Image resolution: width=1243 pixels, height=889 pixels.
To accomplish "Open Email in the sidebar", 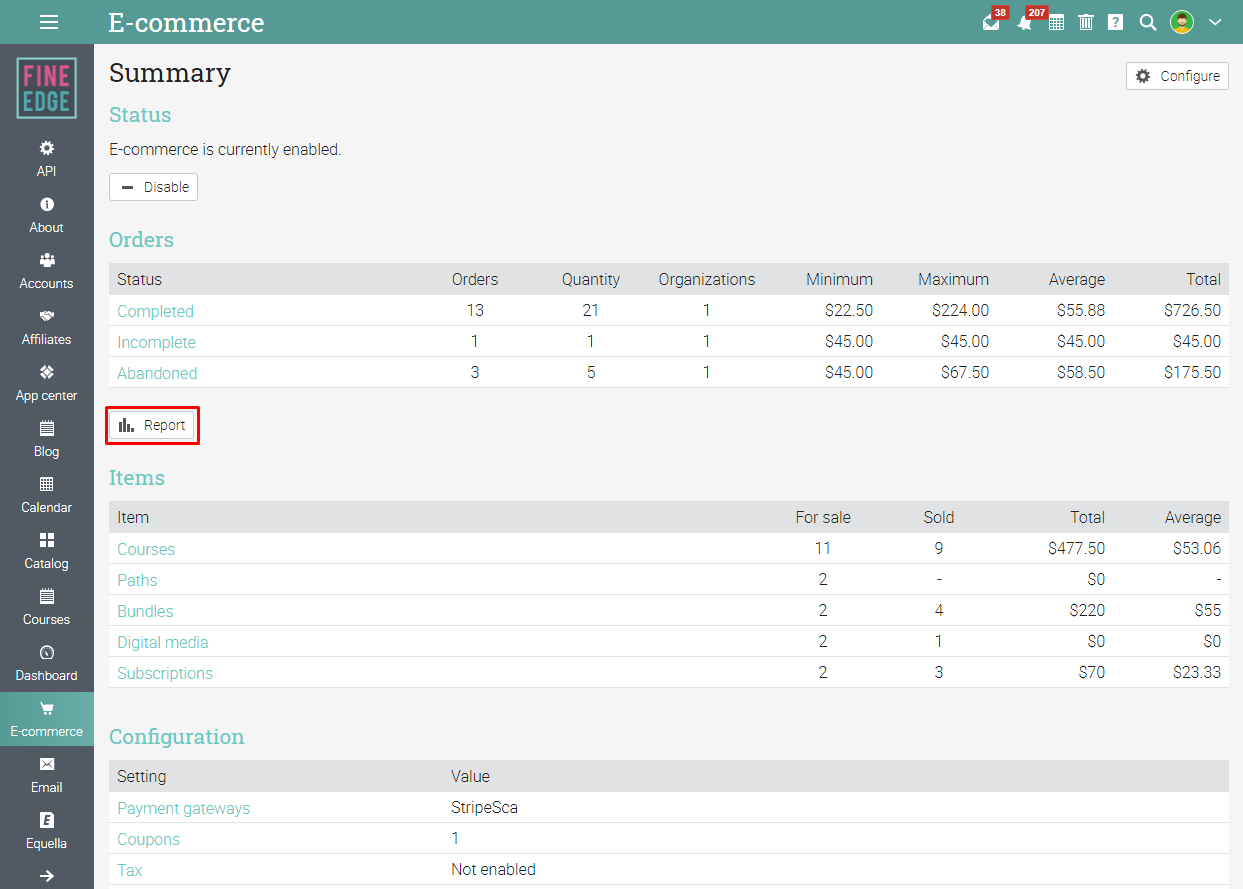I will click(x=46, y=775).
